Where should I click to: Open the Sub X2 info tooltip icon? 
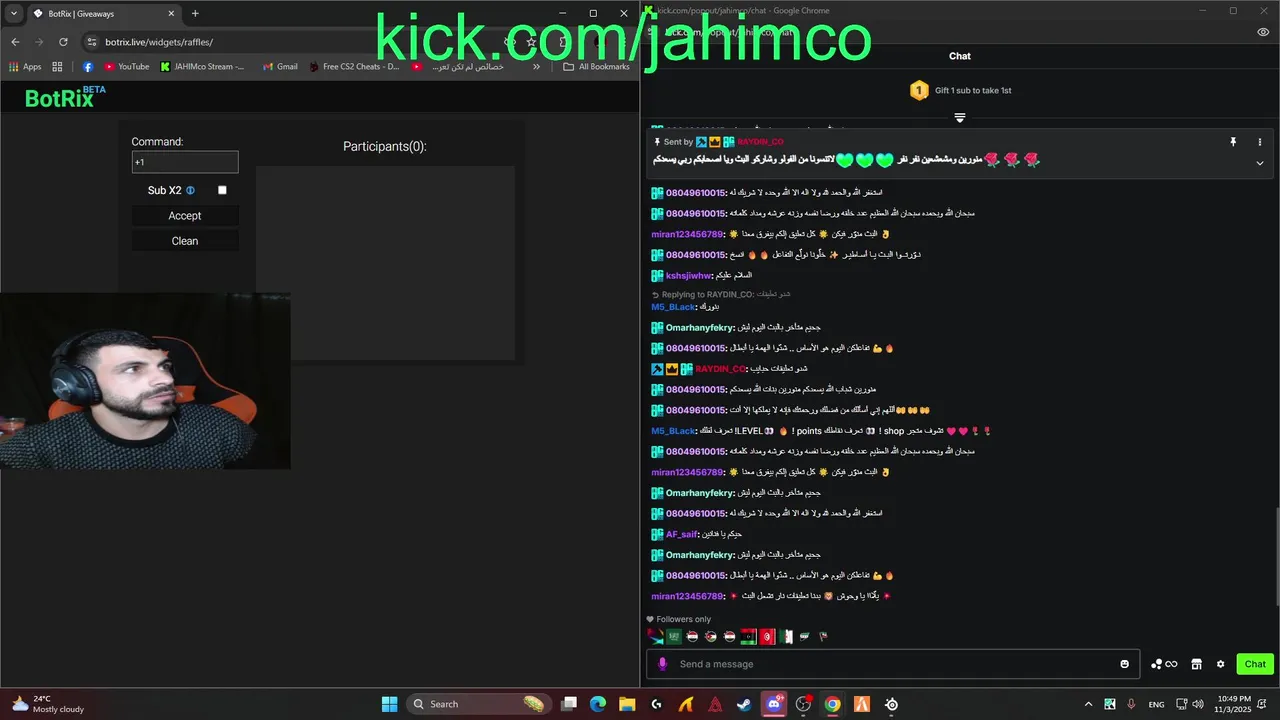pyautogui.click(x=190, y=190)
